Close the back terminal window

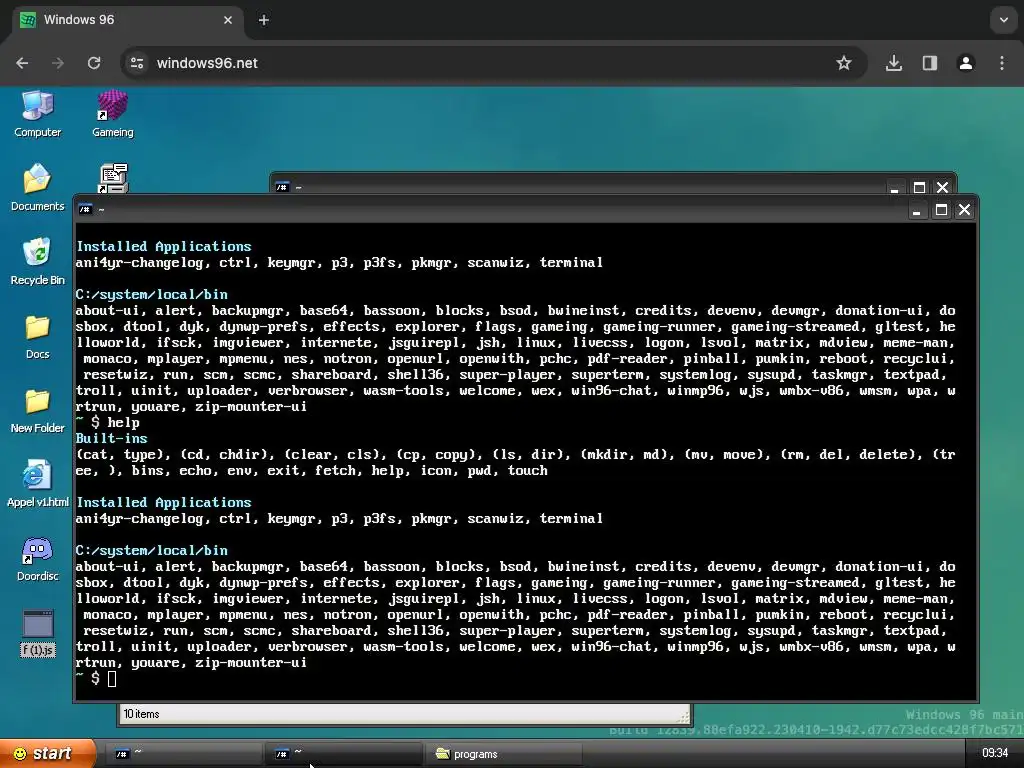tap(942, 187)
